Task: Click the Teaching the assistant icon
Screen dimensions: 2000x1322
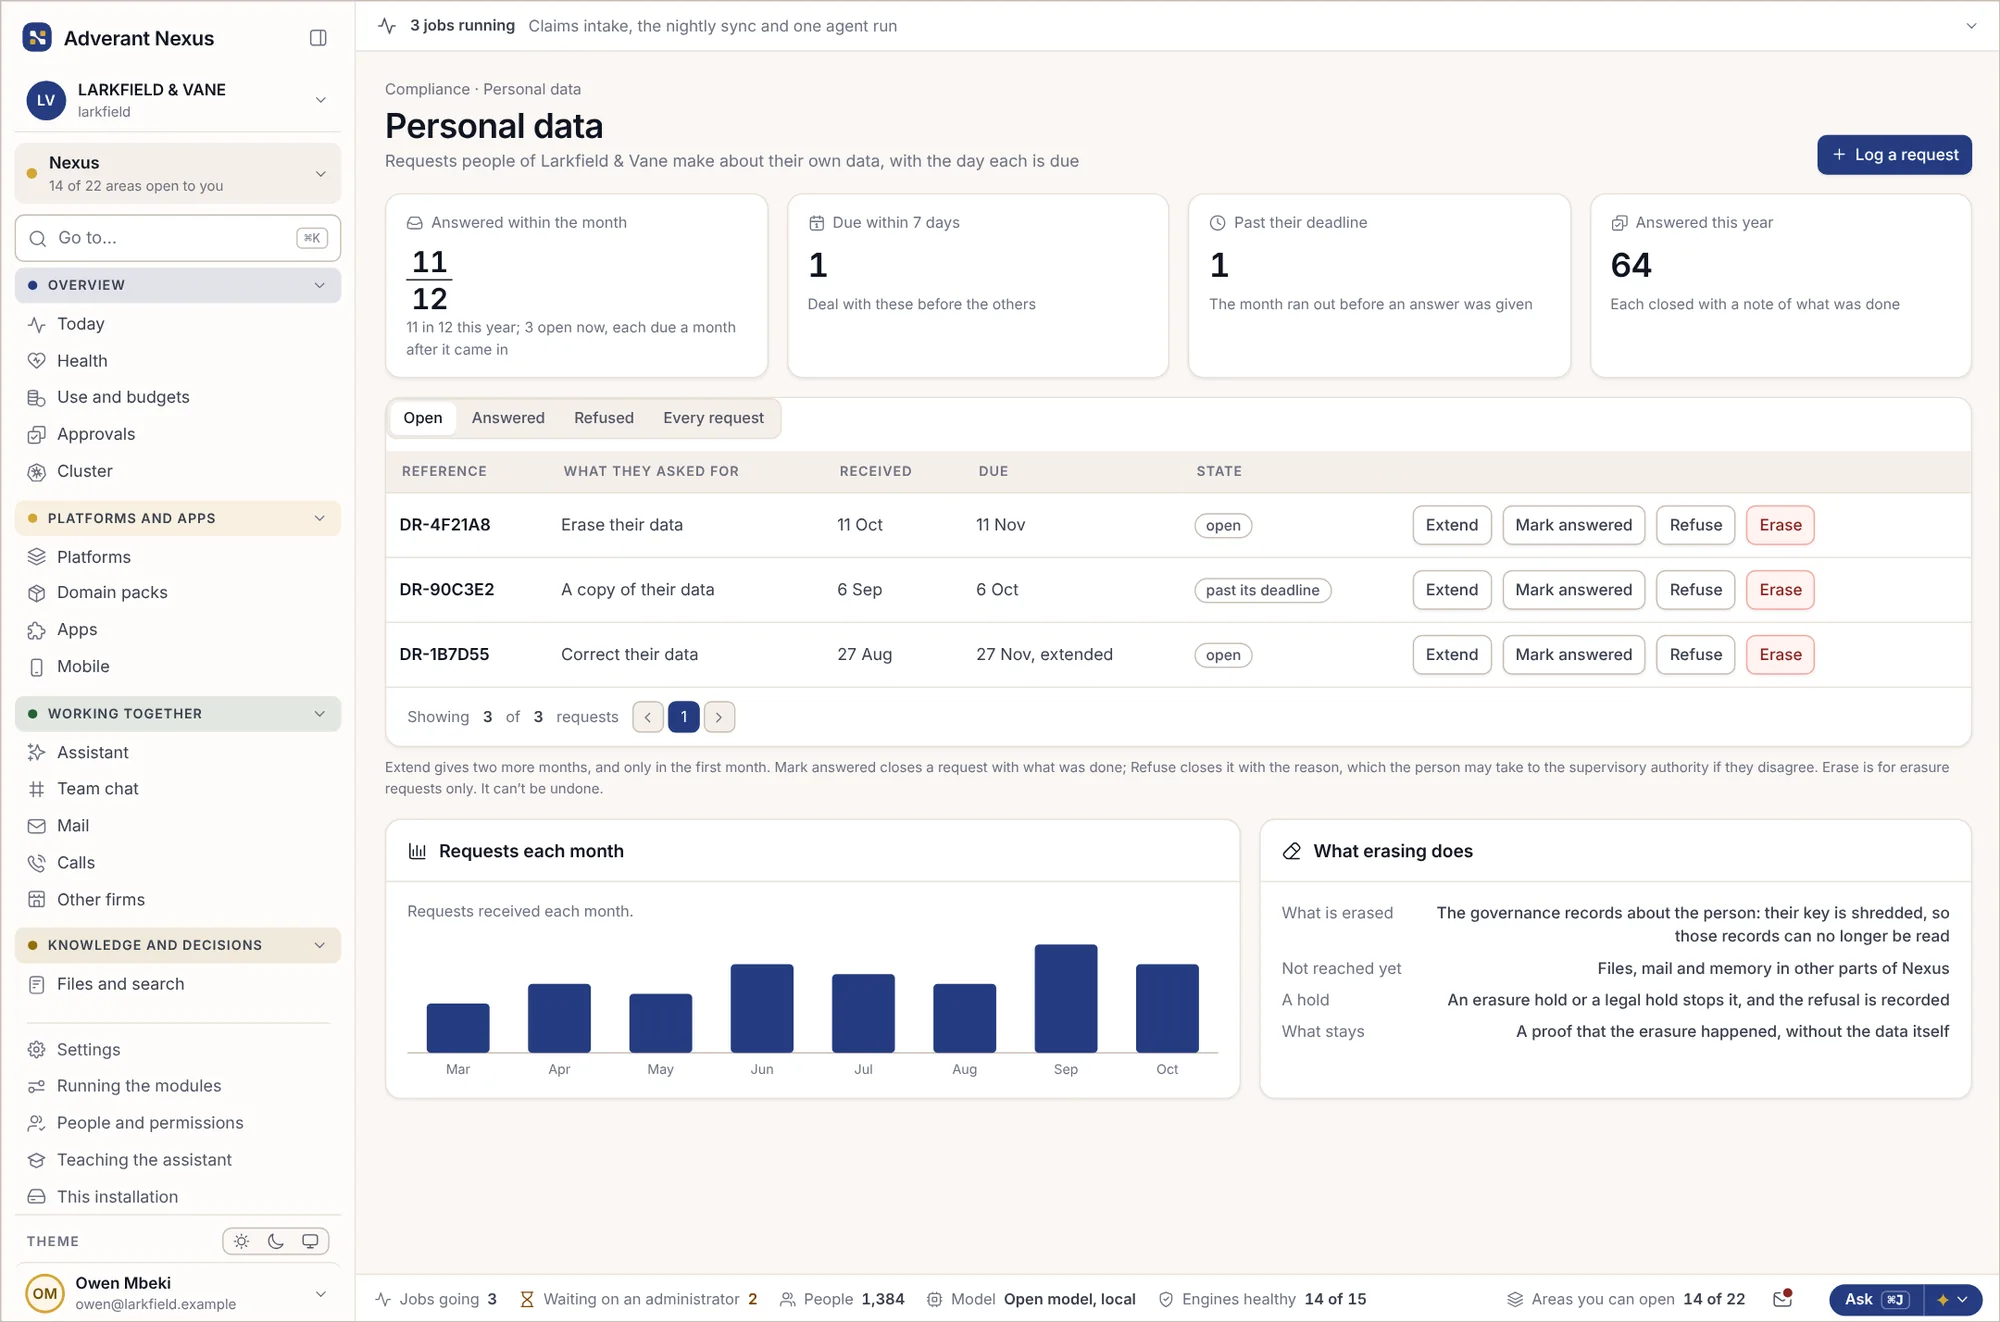Action: 37,1160
